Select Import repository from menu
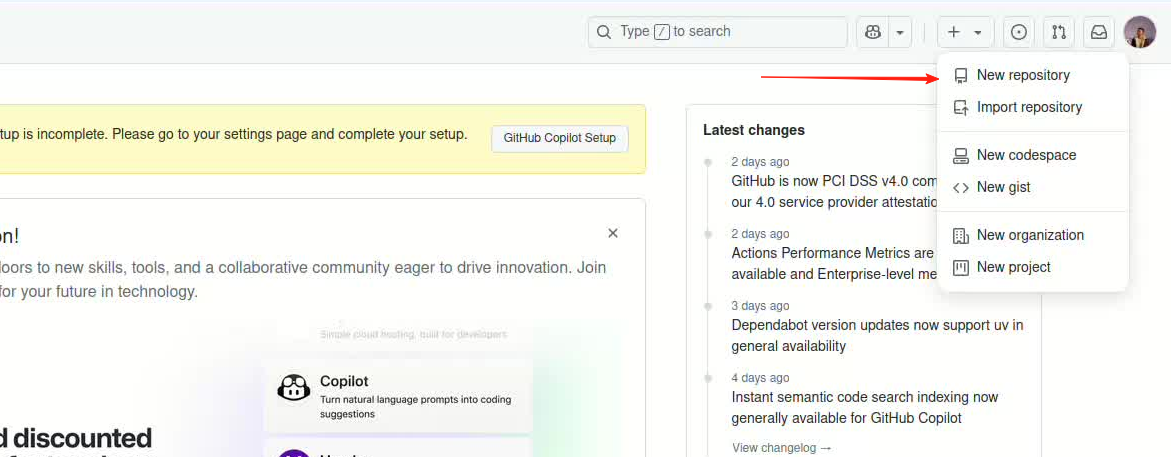Viewport: 1171px width, 457px height. click(1032, 108)
